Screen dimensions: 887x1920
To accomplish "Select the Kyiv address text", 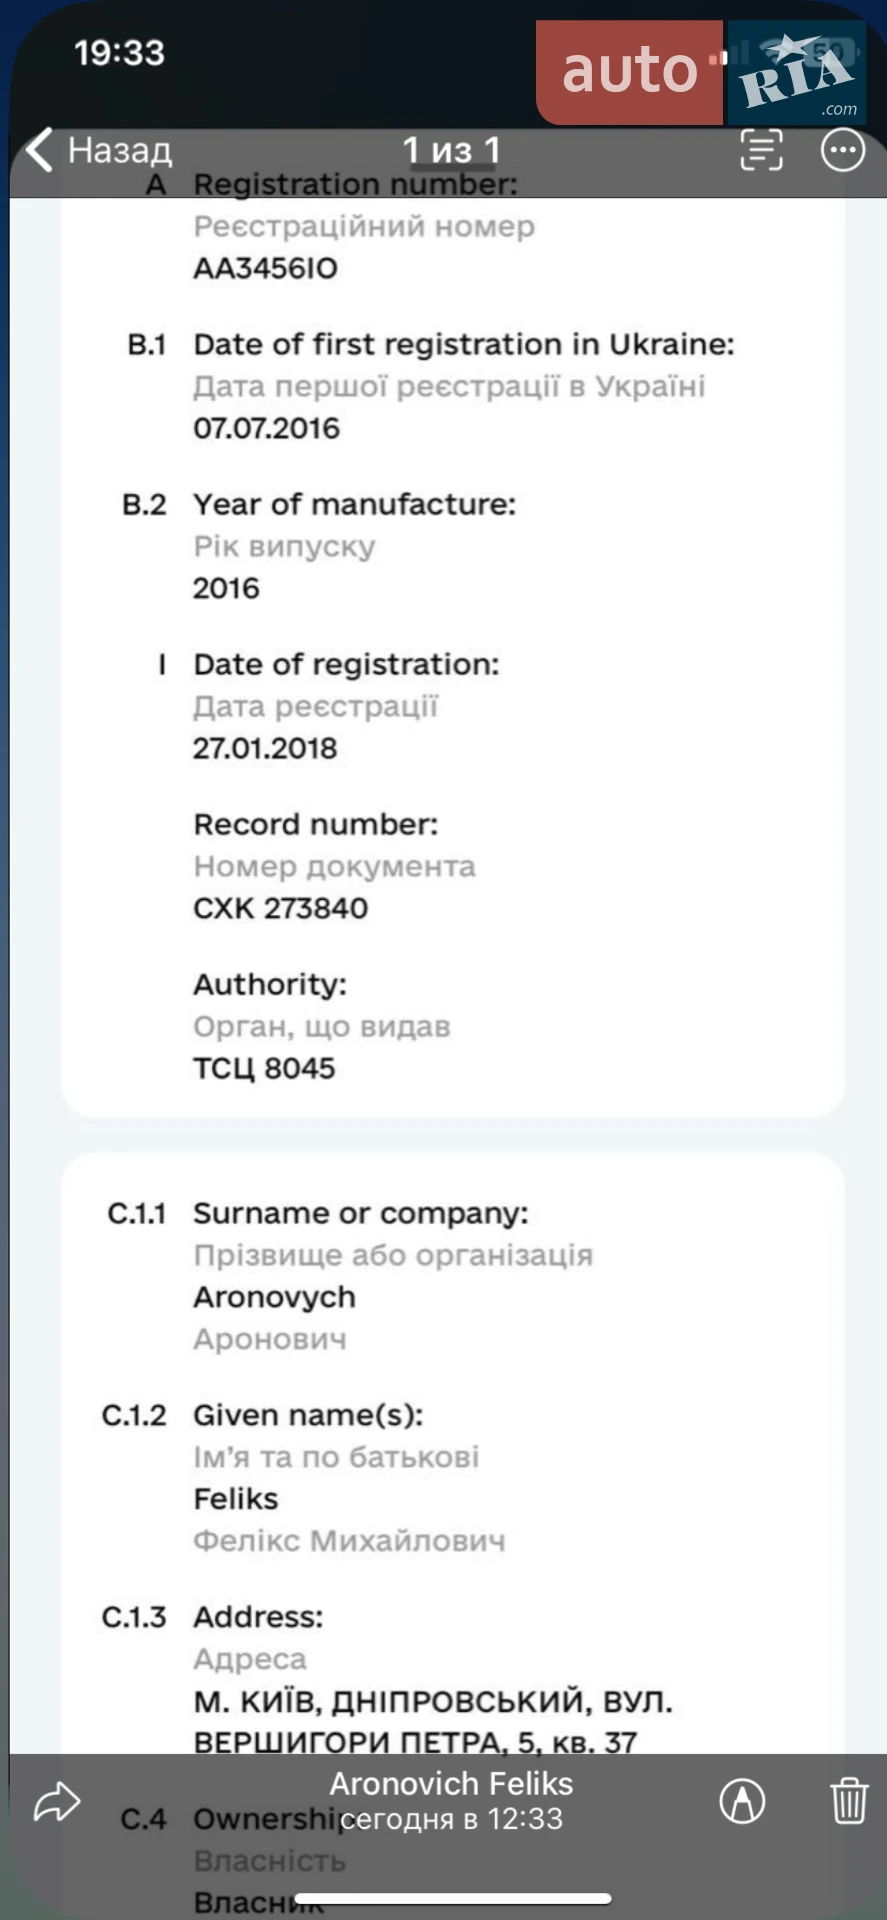I will (x=433, y=1721).
